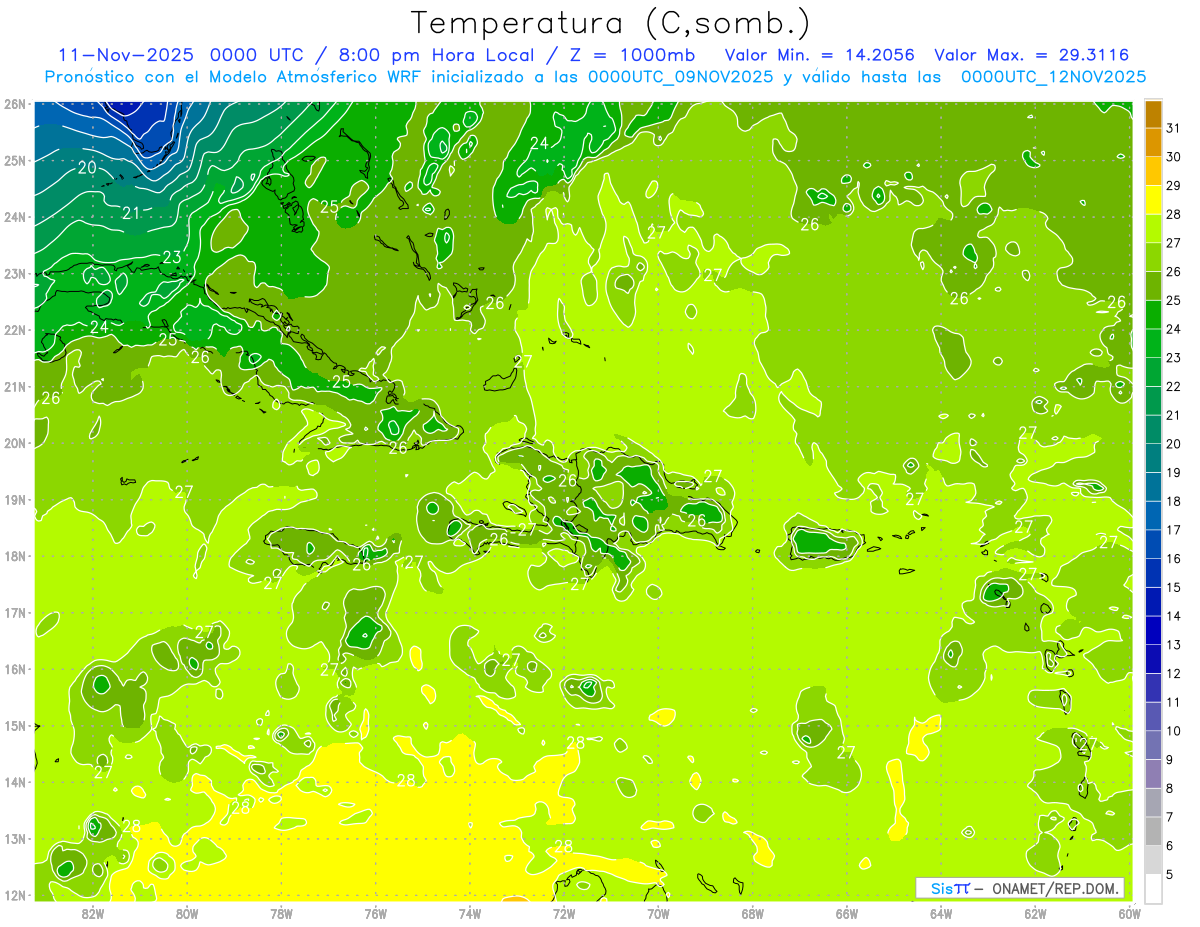Click the map contour label 21
The height and width of the screenshot is (927, 1200).
(x=131, y=213)
